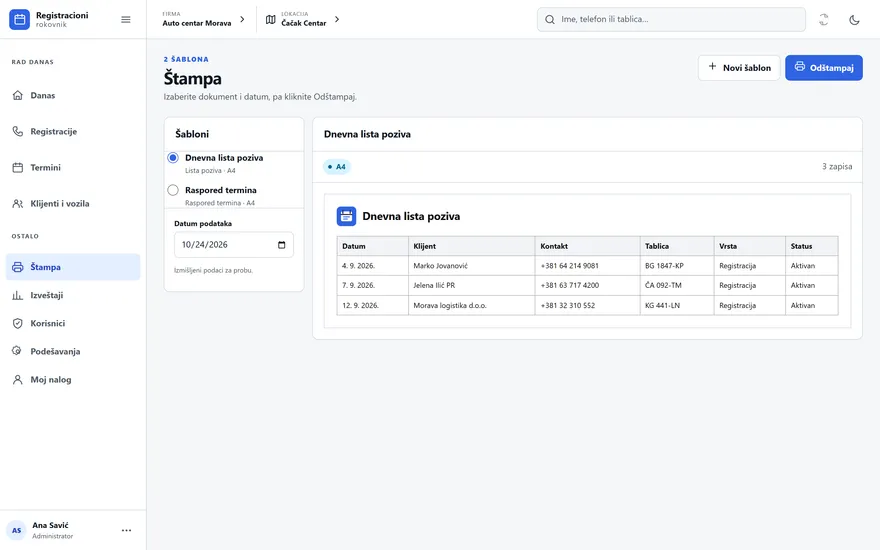Click the map icon next to Lokacija
Image resolution: width=880 pixels, height=550 pixels.
click(x=271, y=20)
